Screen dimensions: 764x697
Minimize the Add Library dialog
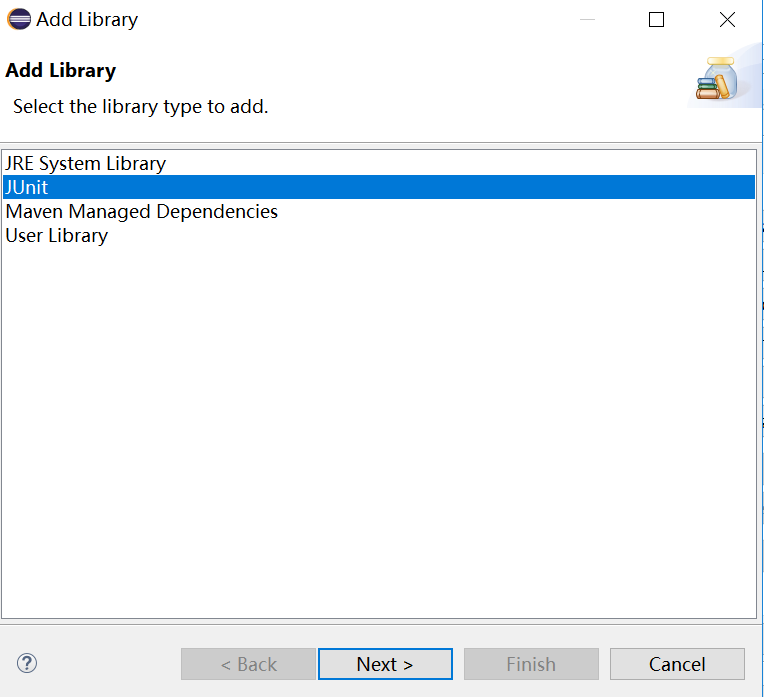click(x=587, y=19)
